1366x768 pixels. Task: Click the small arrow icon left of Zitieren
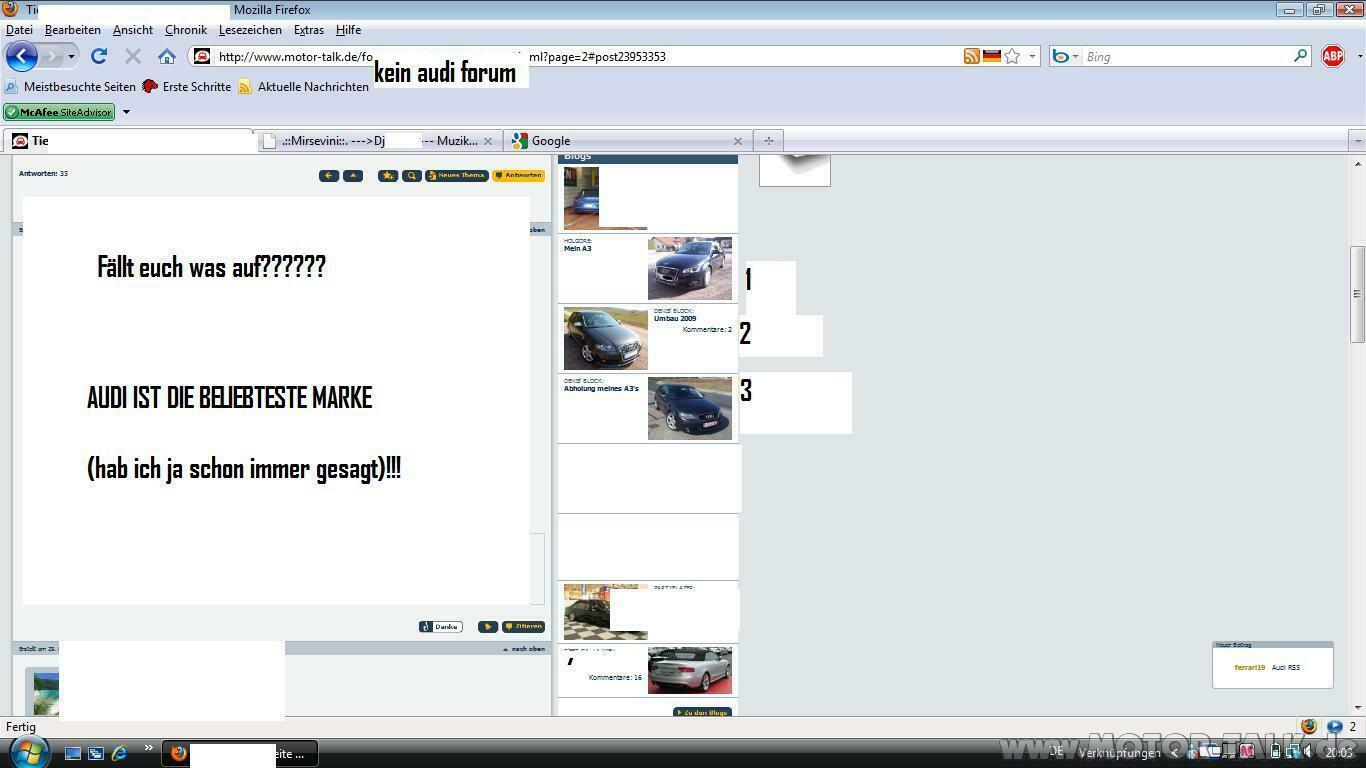(488, 626)
